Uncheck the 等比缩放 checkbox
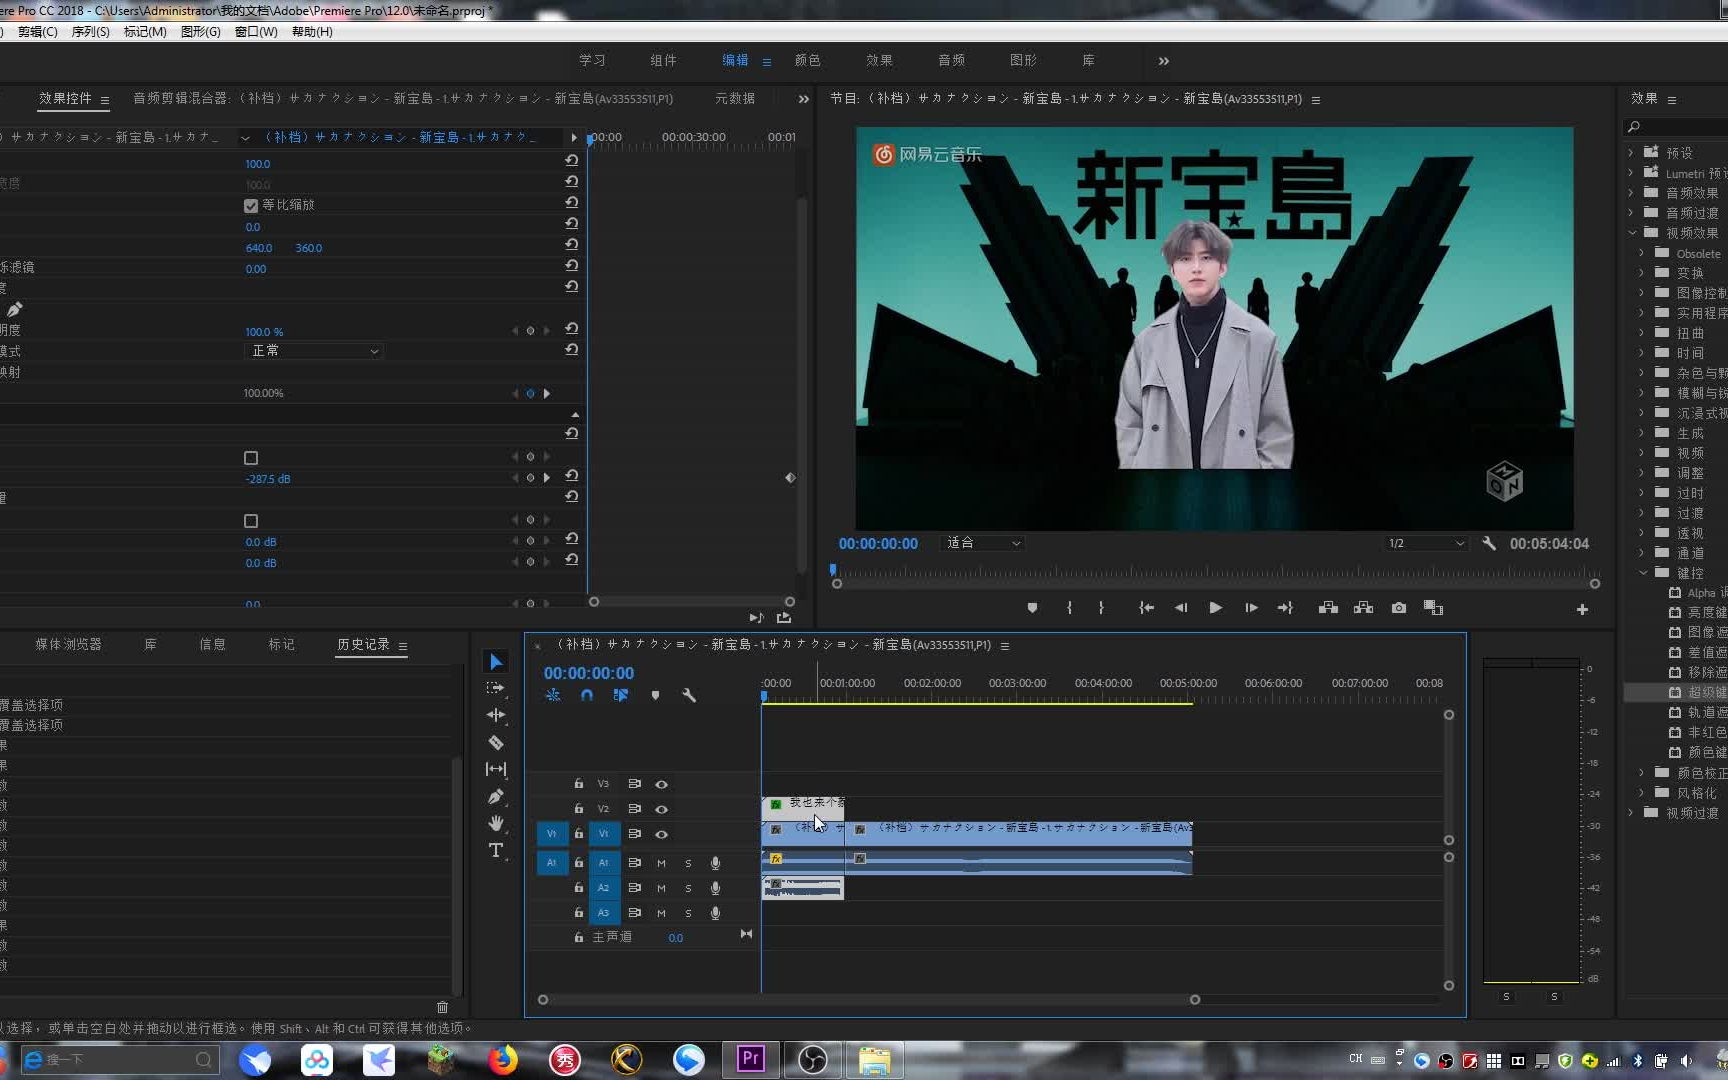This screenshot has height=1080, width=1728. tap(251, 205)
